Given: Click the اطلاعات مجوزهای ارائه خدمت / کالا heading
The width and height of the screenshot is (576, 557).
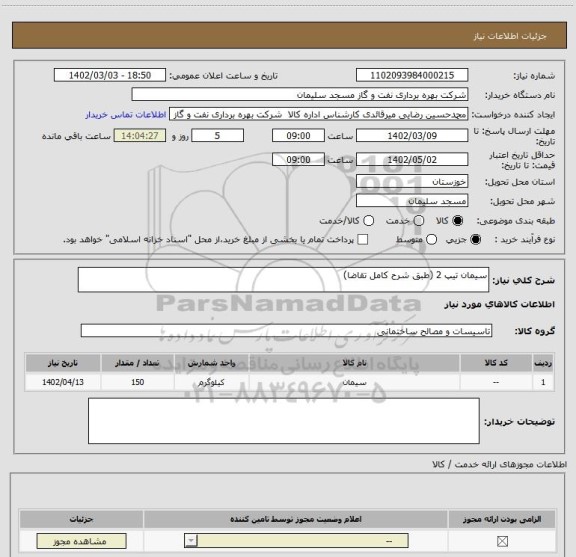Looking at the screenshot, I should [x=499, y=464].
